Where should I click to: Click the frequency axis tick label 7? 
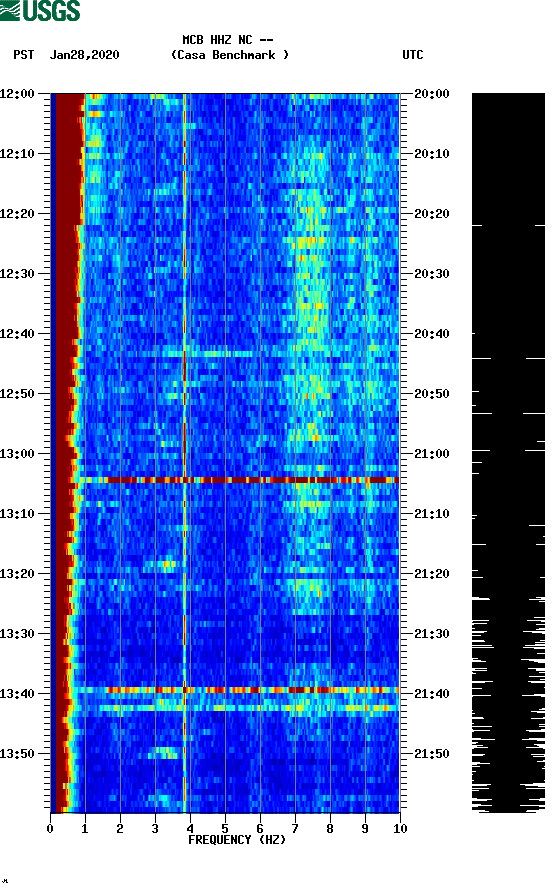click(295, 829)
